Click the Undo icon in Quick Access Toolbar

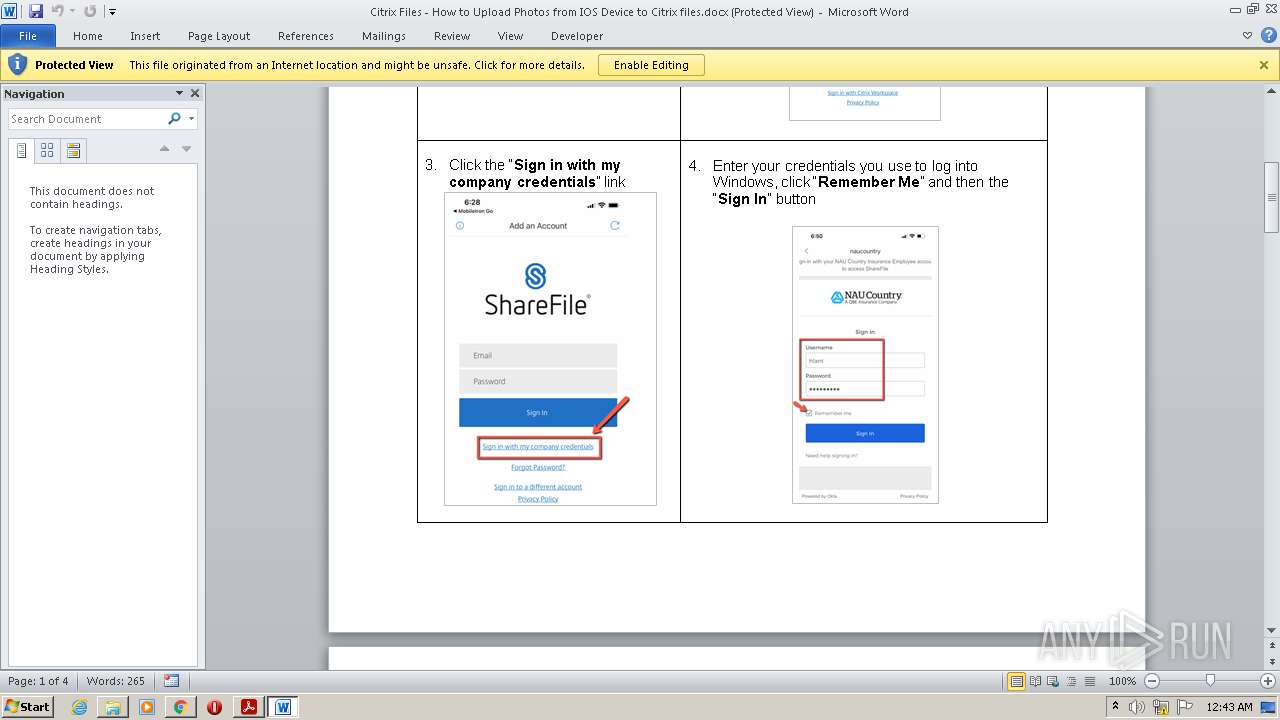click(57, 11)
